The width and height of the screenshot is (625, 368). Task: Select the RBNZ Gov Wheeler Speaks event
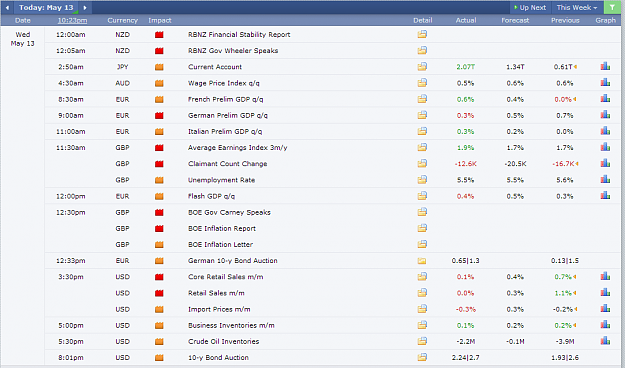coord(233,51)
